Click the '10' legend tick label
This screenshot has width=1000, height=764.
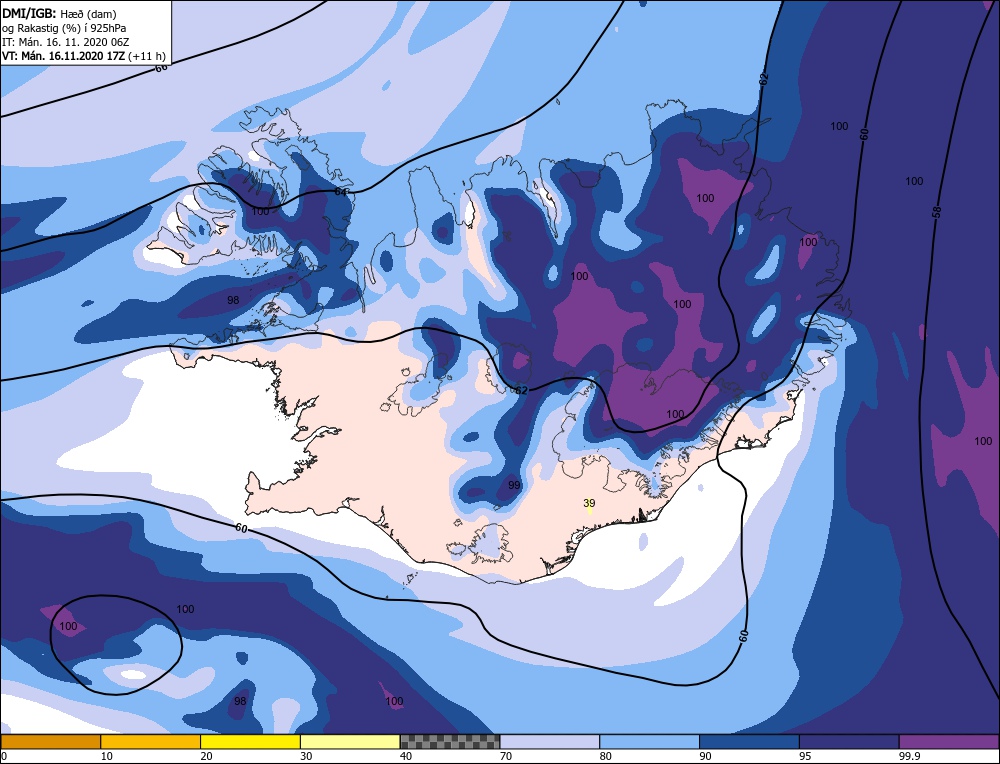[107, 756]
